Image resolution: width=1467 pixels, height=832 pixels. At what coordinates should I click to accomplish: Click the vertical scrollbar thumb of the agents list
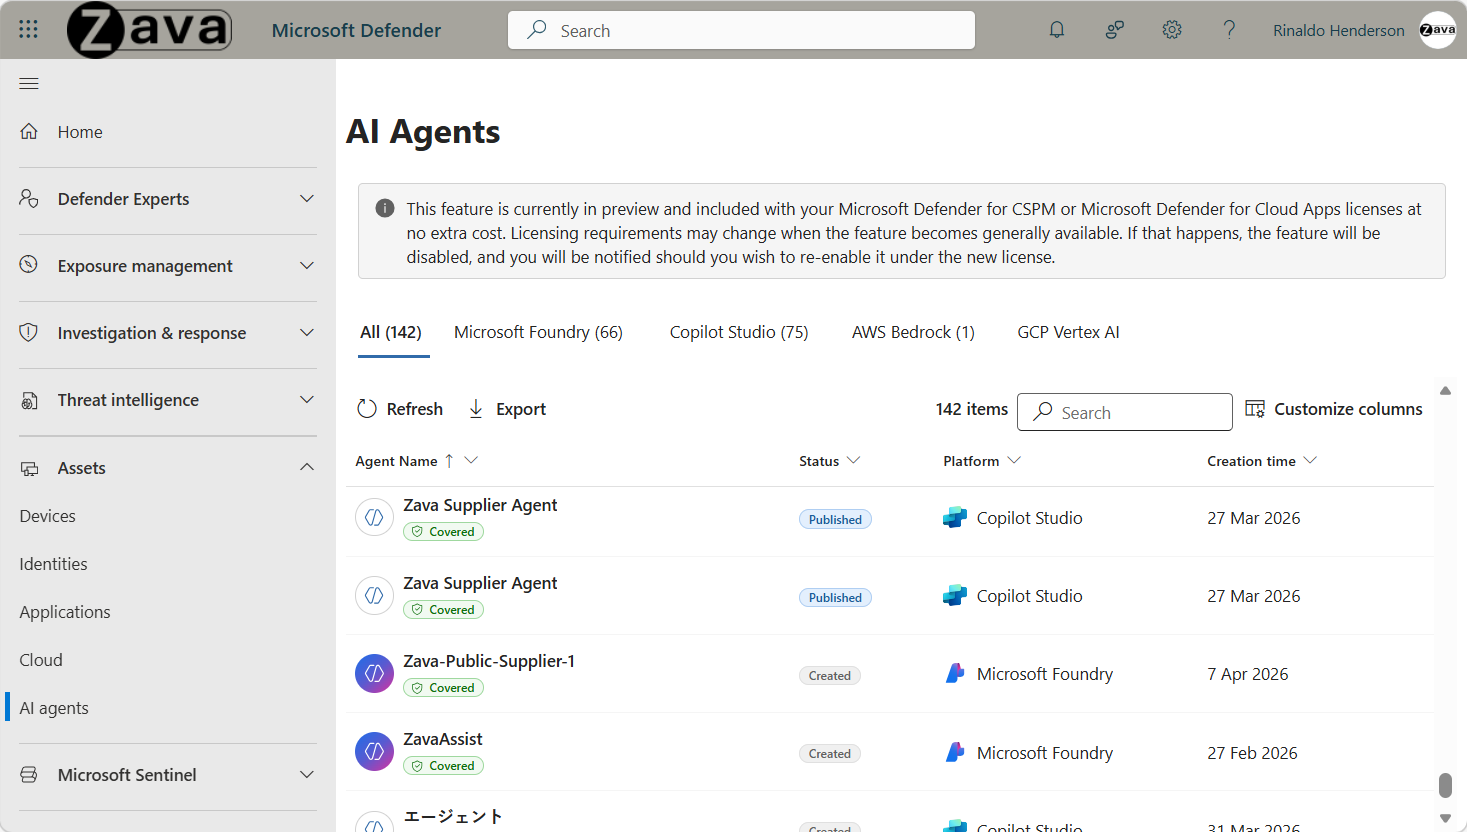(1445, 785)
